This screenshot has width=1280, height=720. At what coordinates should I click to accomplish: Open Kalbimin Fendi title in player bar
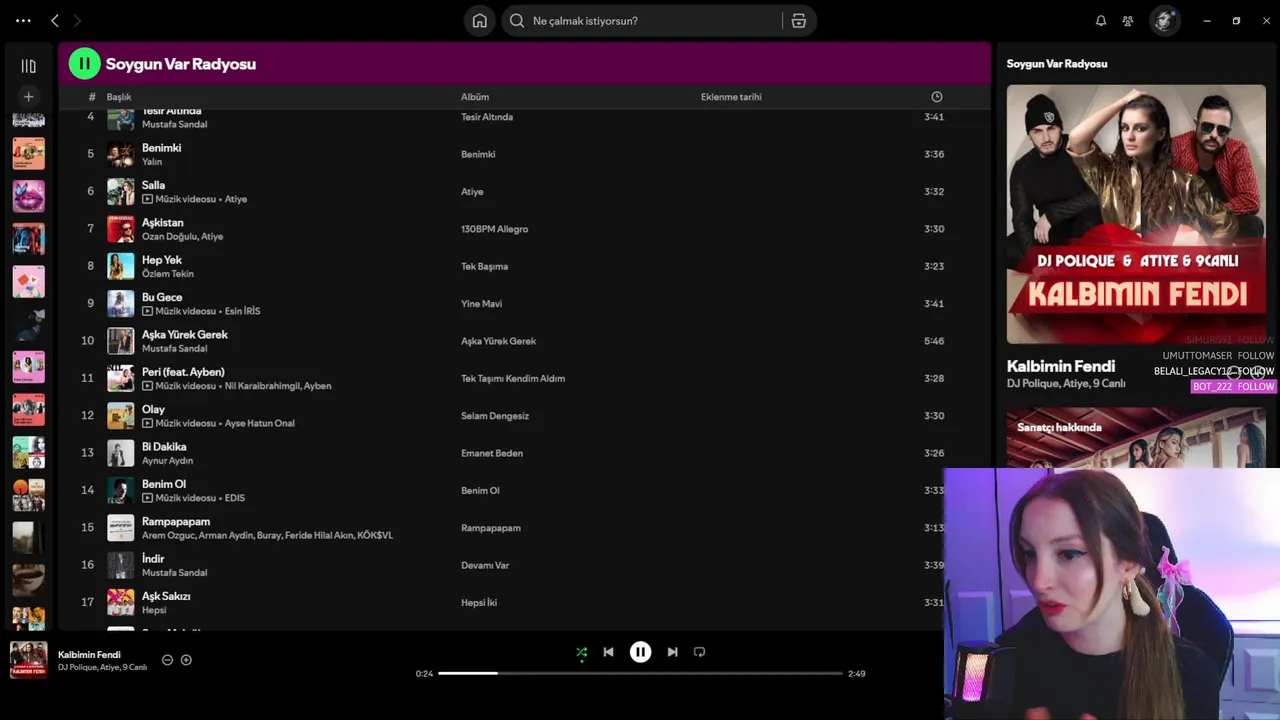point(89,655)
